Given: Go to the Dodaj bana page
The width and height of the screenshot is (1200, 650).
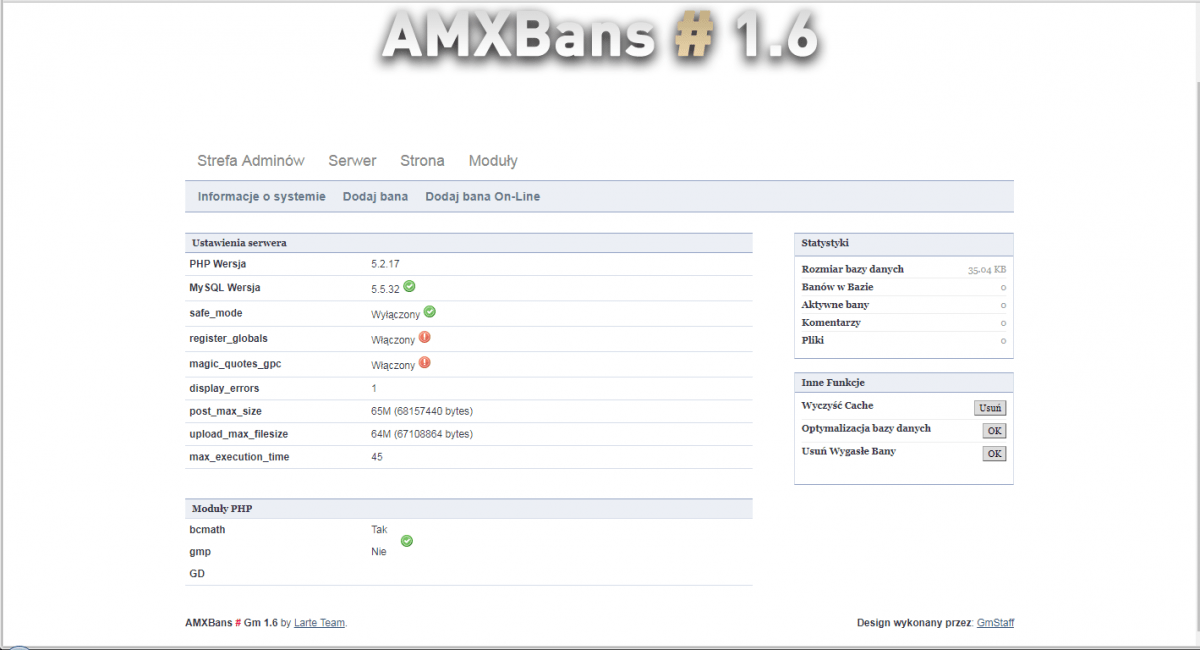Looking at the screenshot, I should point(375,197).
